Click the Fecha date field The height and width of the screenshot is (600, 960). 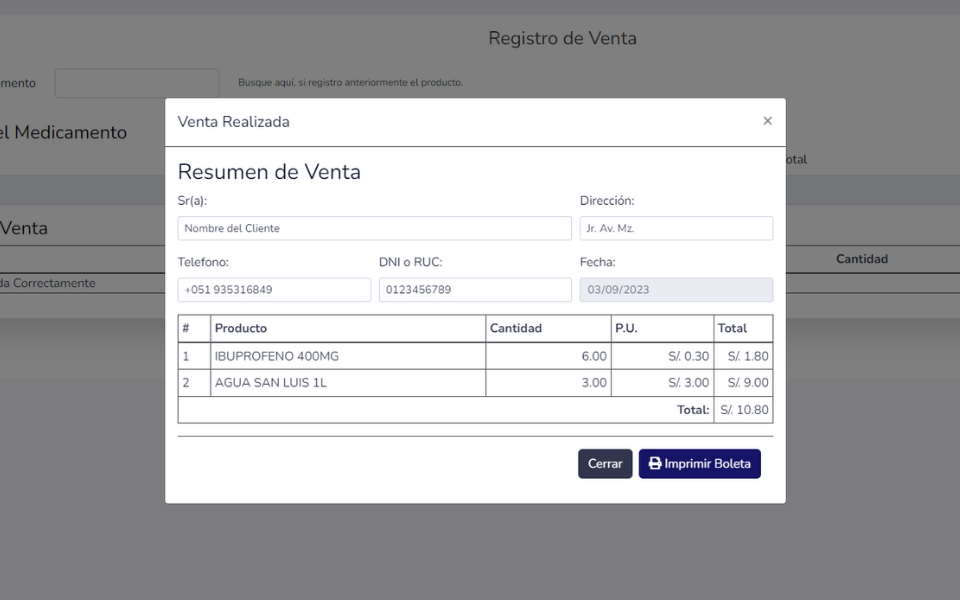[676, 290]
